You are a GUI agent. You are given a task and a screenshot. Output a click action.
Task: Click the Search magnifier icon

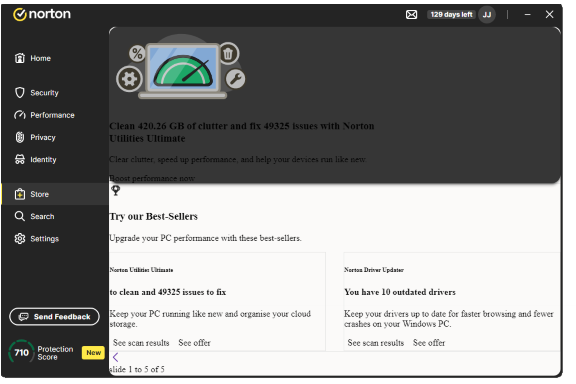click(x=20, y=216)
